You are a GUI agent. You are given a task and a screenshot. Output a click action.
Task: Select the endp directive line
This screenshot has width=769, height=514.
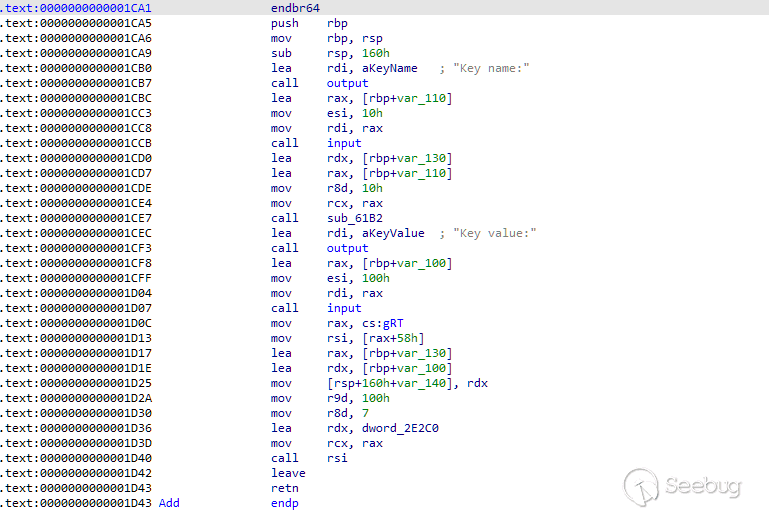click(284, 503)
